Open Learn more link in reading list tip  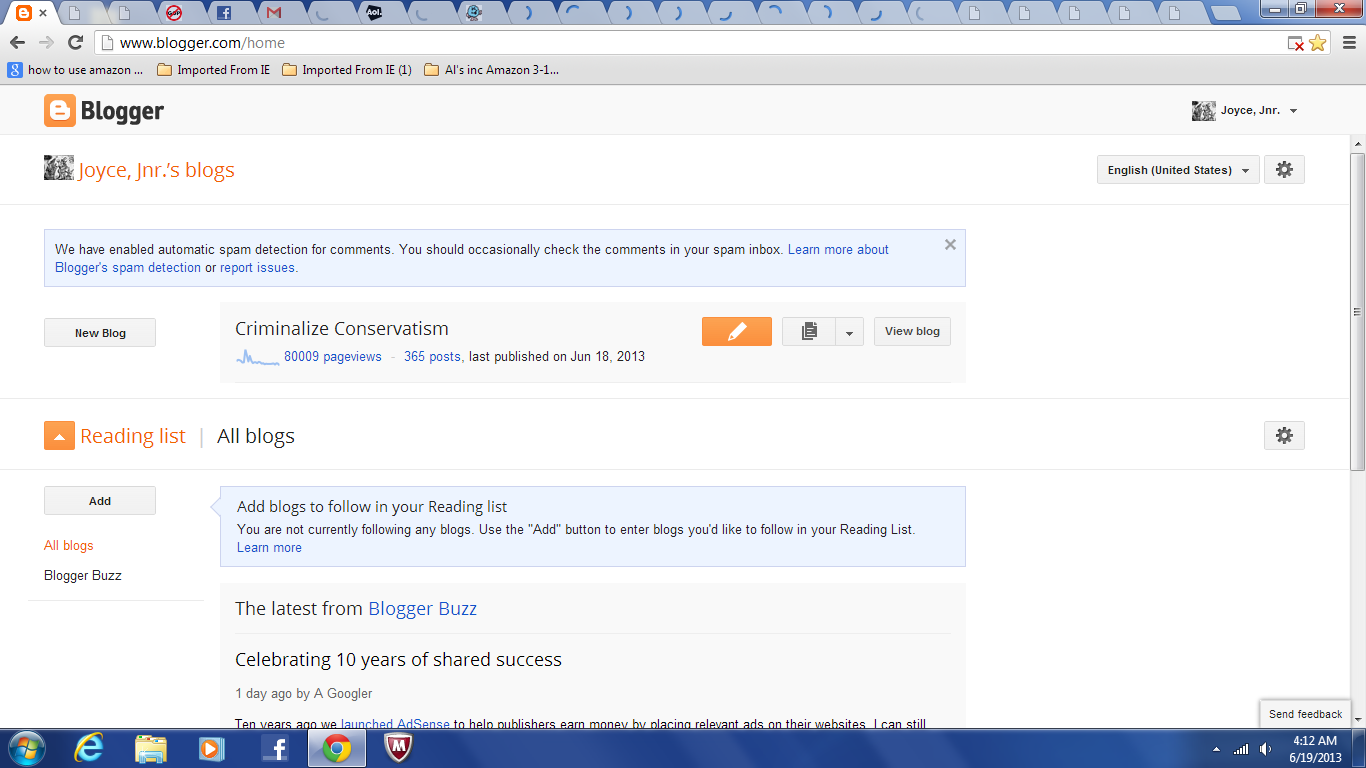(x=269, y=547)
